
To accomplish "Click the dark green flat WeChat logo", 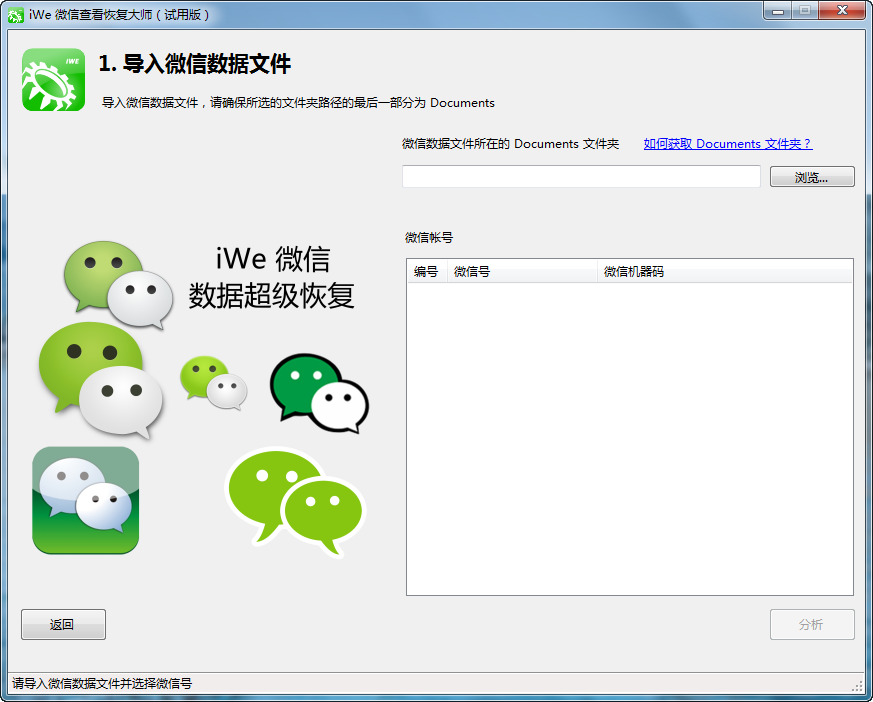I will (x=319, y=393).
